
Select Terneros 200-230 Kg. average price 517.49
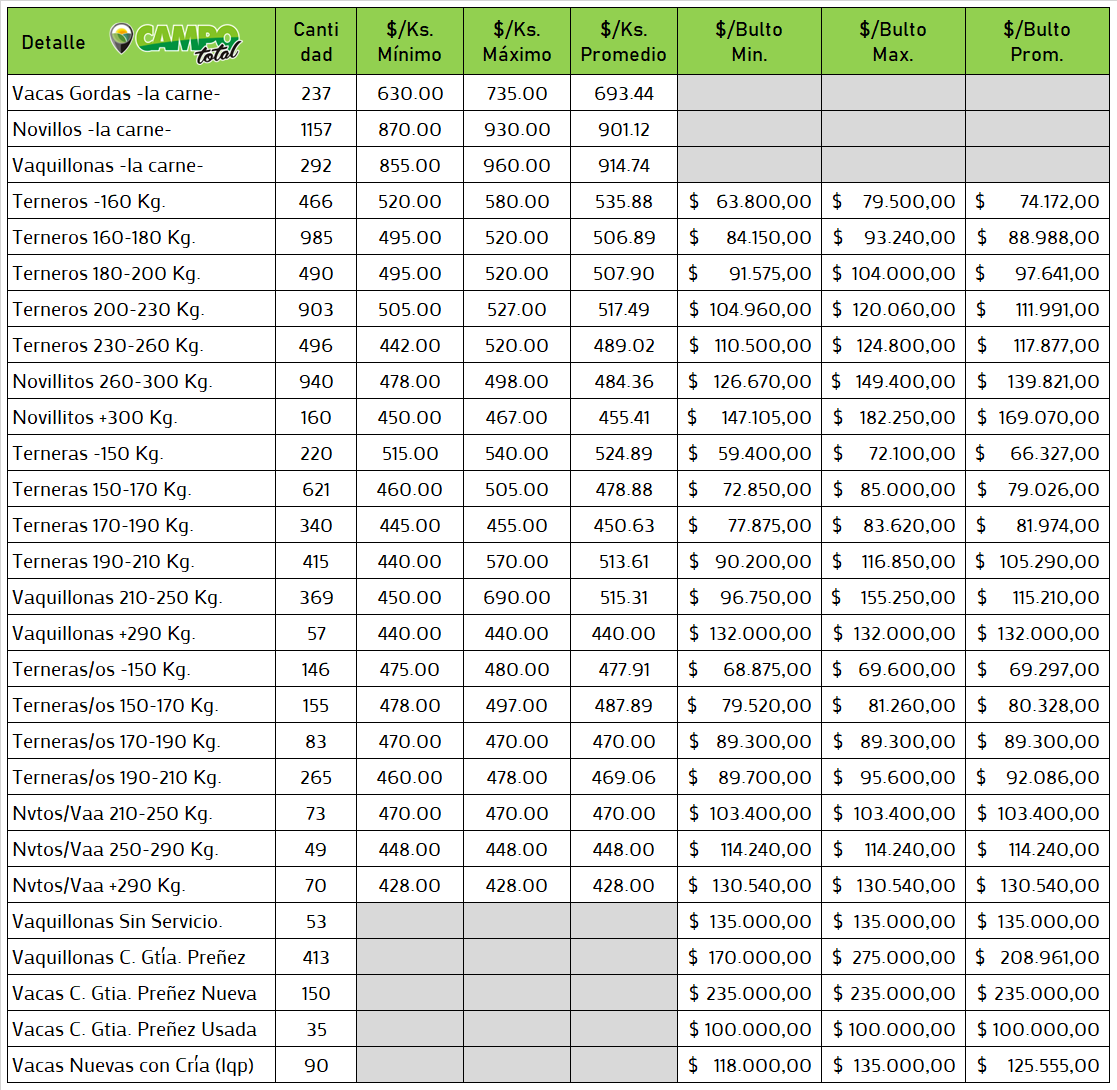[623, 310]
